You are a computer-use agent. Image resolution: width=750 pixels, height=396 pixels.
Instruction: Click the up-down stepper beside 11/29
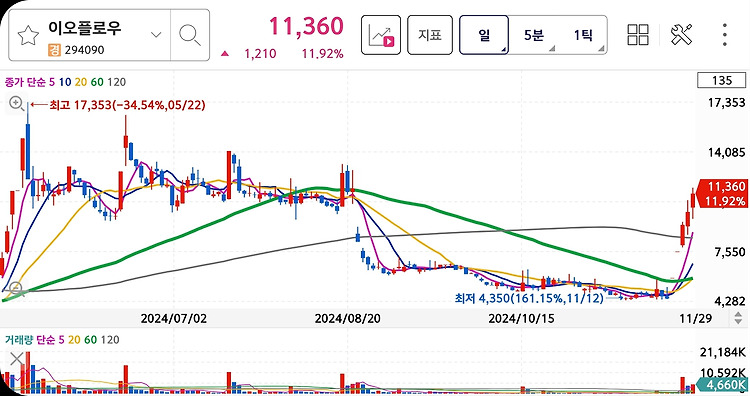(x=739, y=318)
